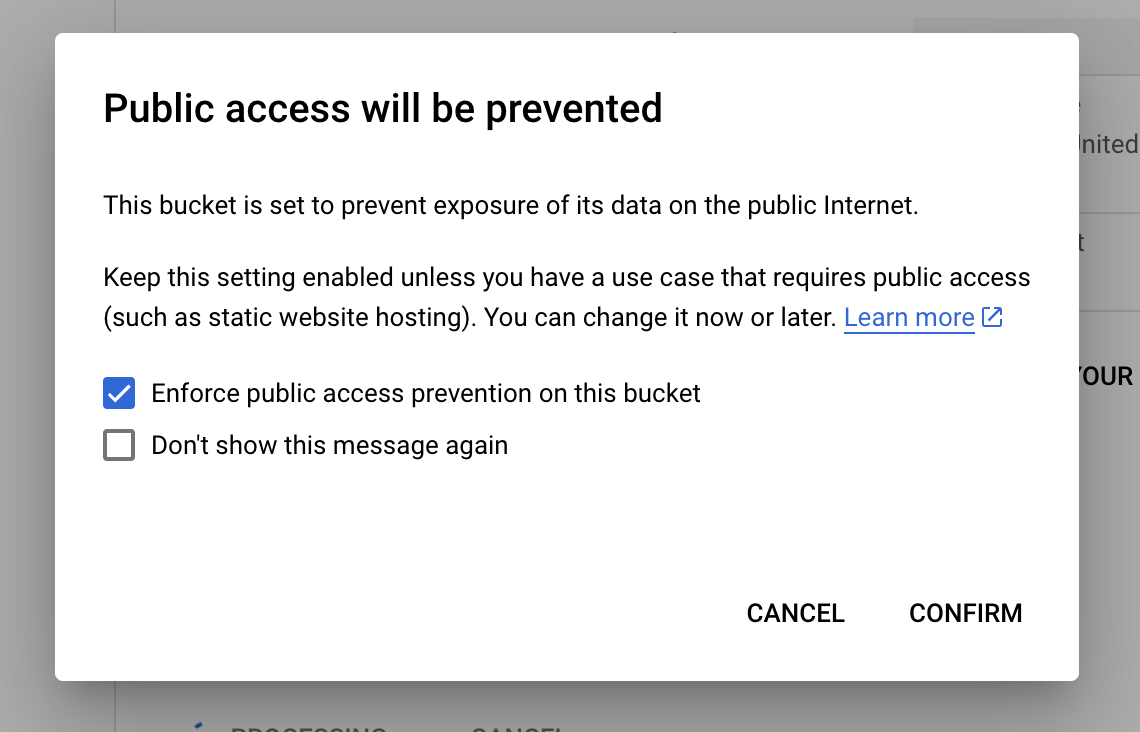
Task: Click the 'You can change it now or later' sentence
Action: [660, 318]
